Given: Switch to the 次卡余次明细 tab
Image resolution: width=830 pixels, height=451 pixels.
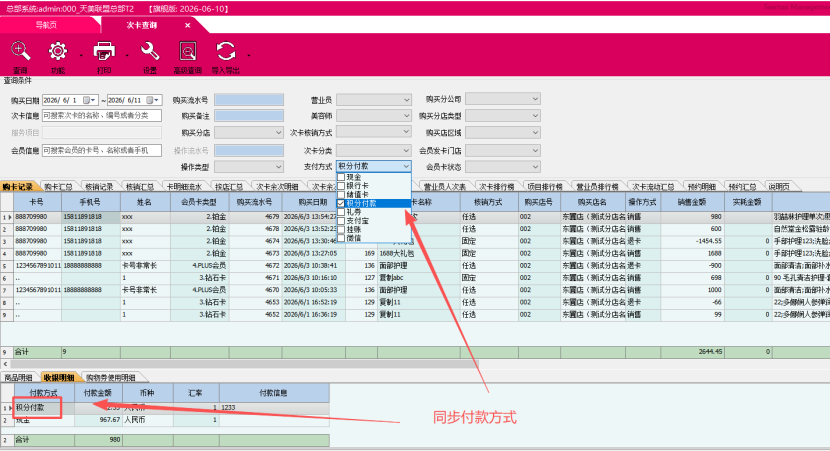Looking at the screenshot, I should pos(277,187).
